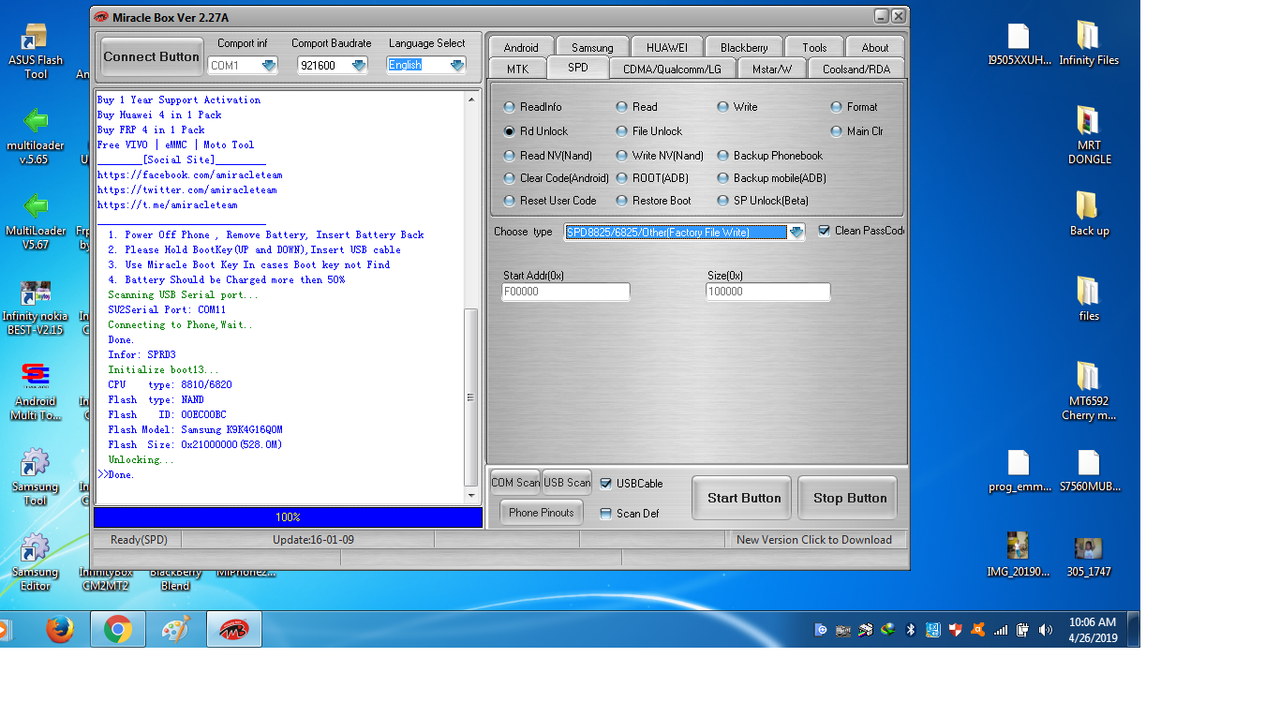Open the Comport Baudrate 921600 dropdown
Screen dimensions: 1280x720
(x=358, y=65)
